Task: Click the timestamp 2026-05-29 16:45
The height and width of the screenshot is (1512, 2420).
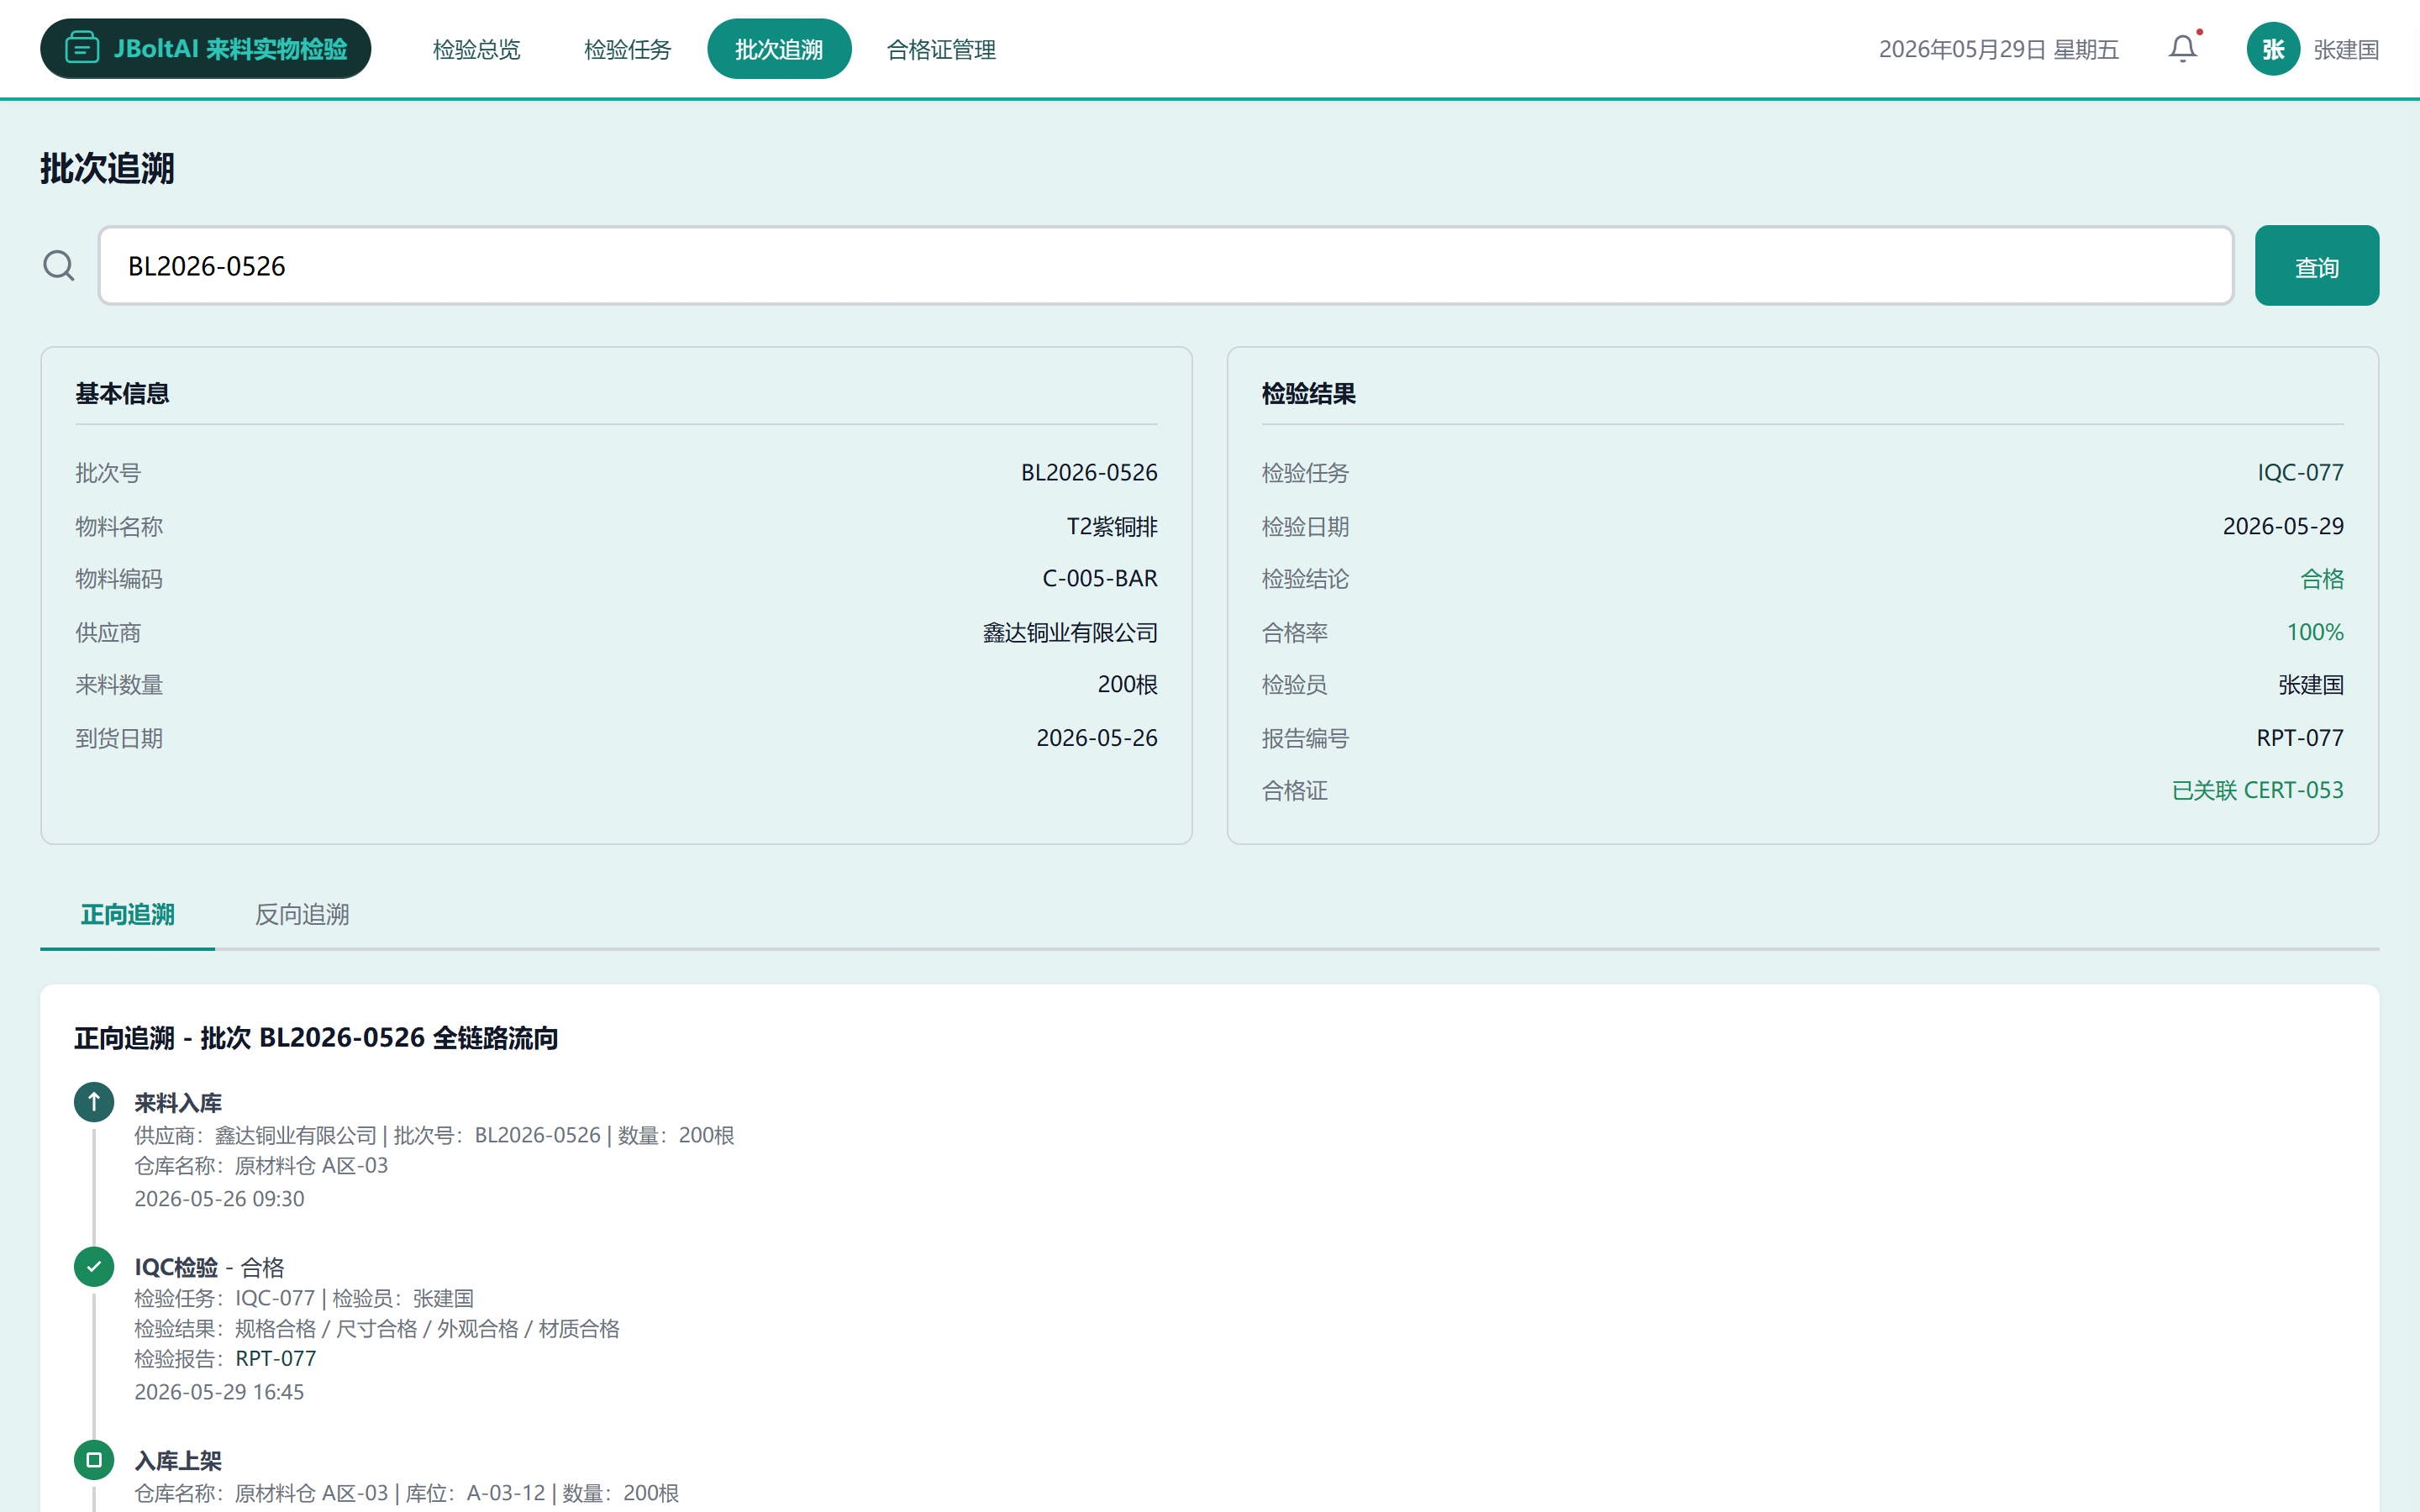Action: click(219, 1391)
